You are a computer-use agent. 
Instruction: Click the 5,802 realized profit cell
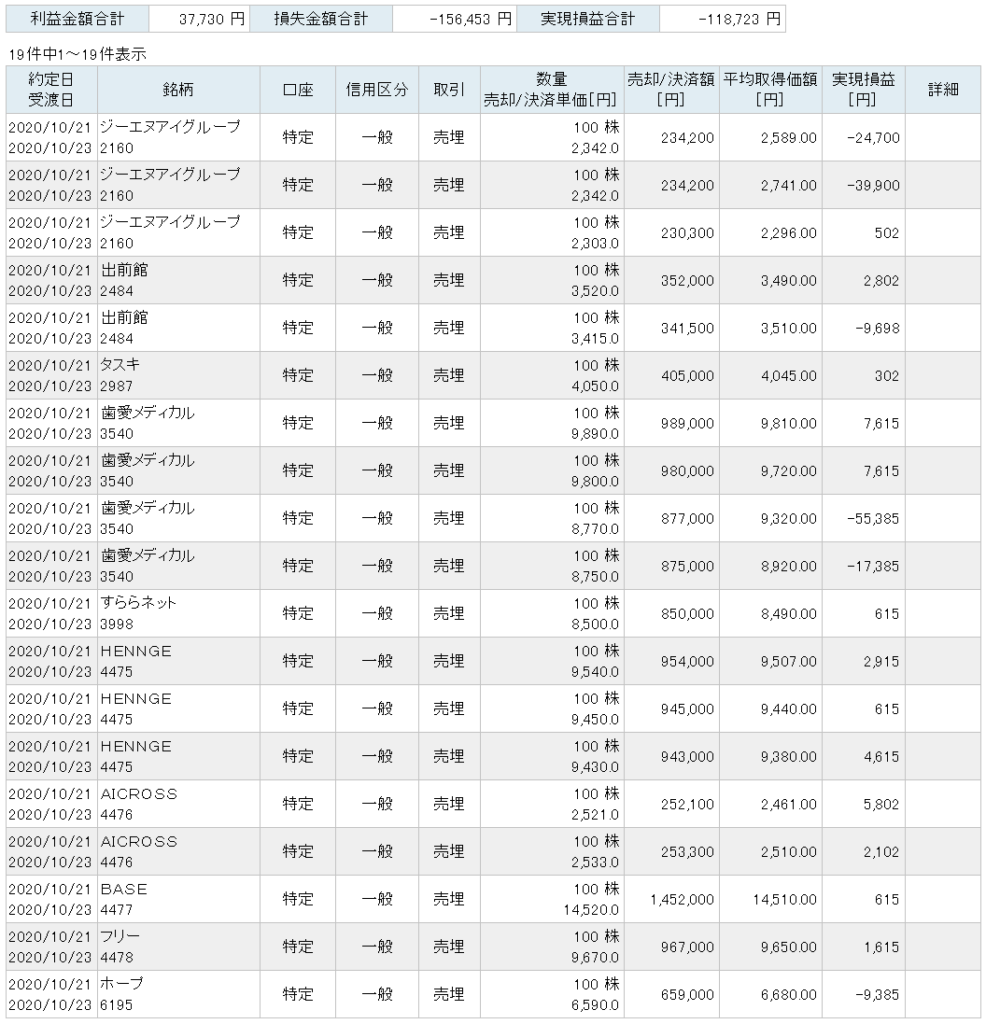pyautogui.click(x=863, y=805)
